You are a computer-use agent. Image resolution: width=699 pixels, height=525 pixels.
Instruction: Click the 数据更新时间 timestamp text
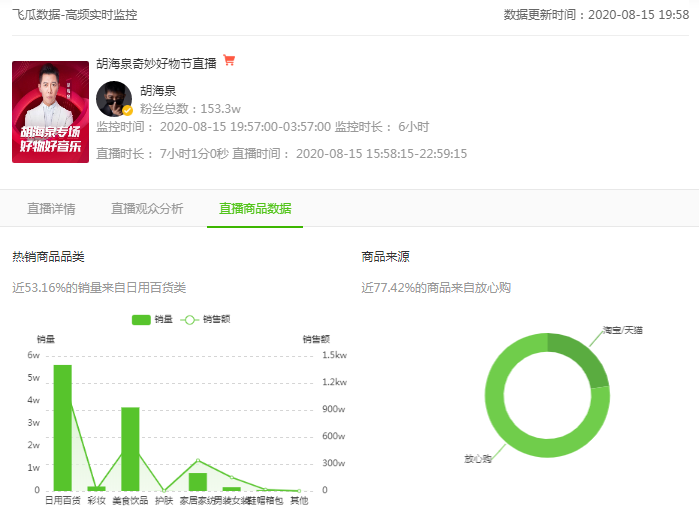(x=596, y=15)
